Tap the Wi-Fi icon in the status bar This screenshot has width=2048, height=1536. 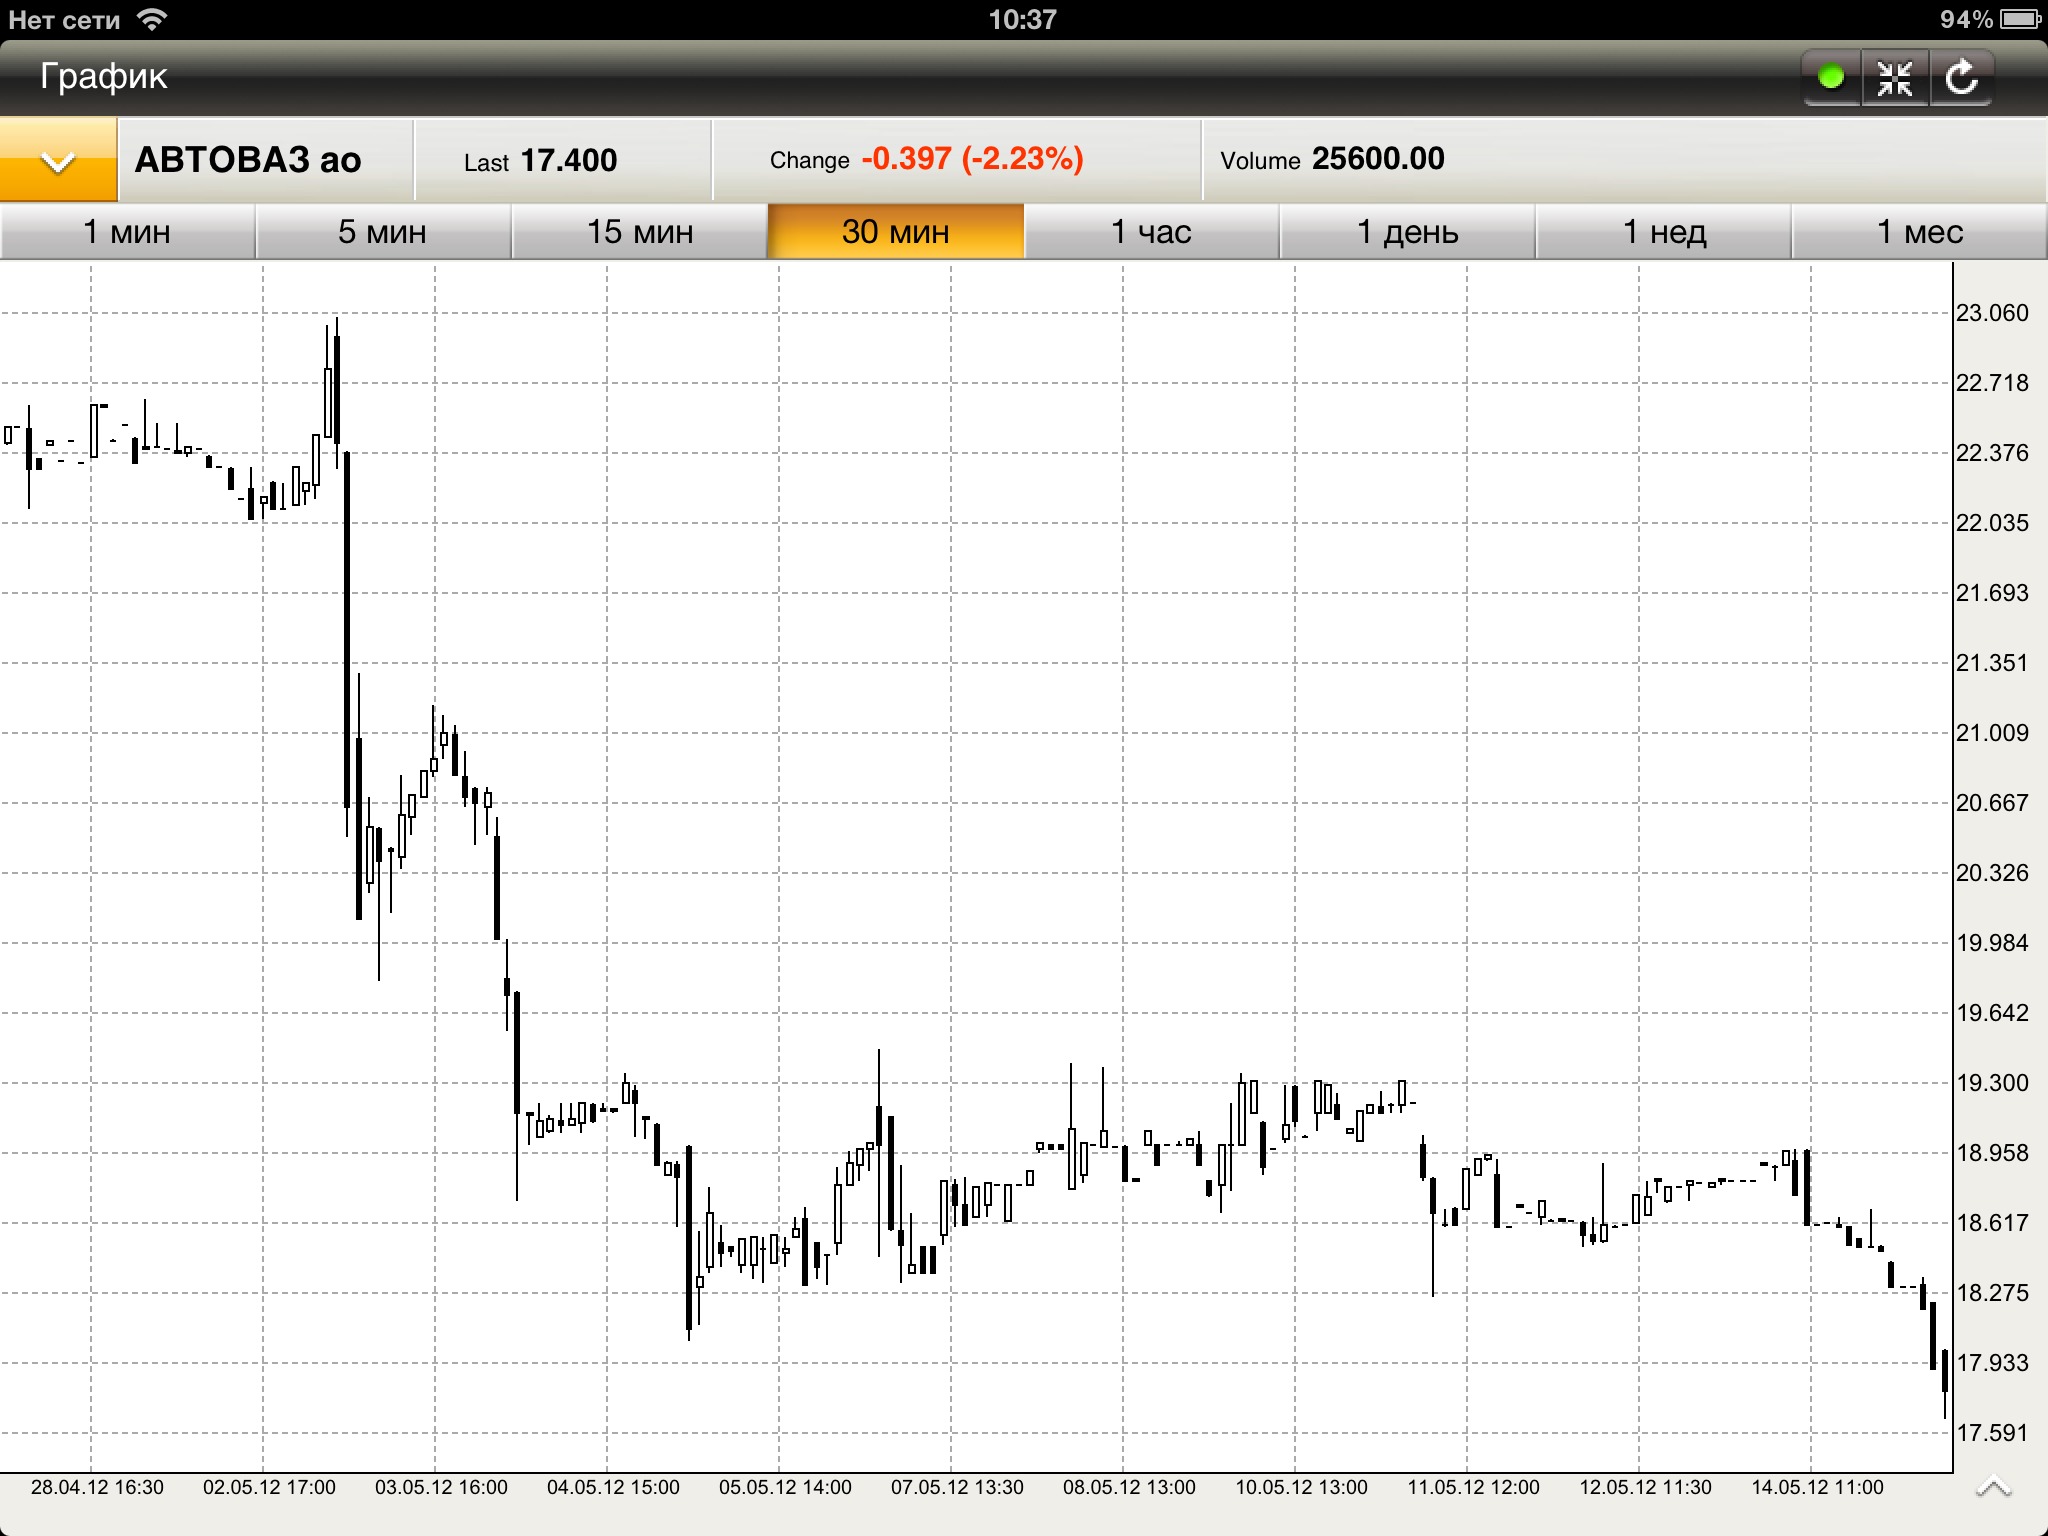coord(152,19)
